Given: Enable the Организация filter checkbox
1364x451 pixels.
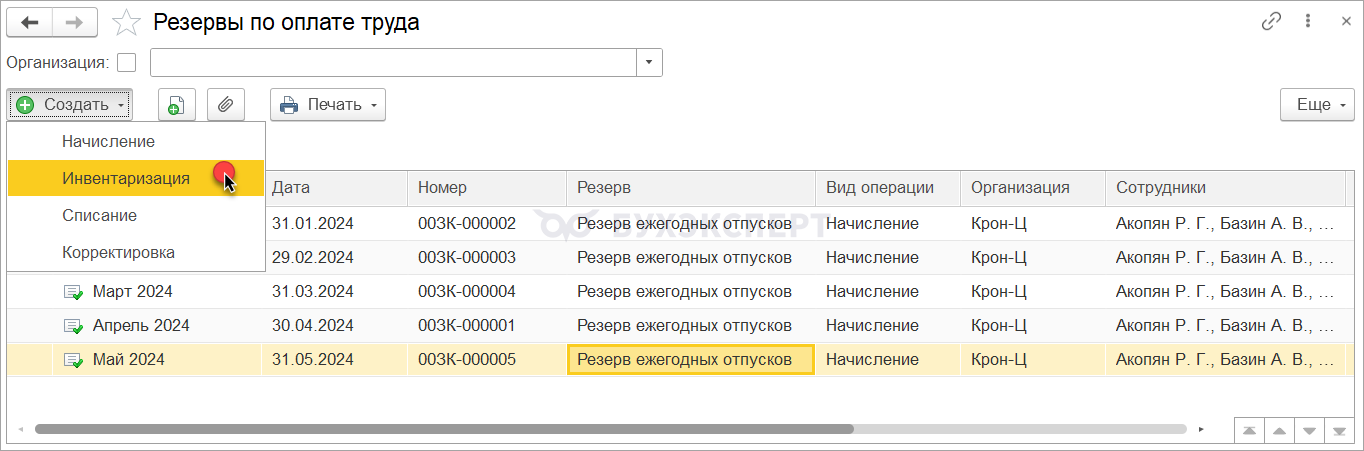Looking at the screenshot, I should pyautogui.click(x=126, y=63).
